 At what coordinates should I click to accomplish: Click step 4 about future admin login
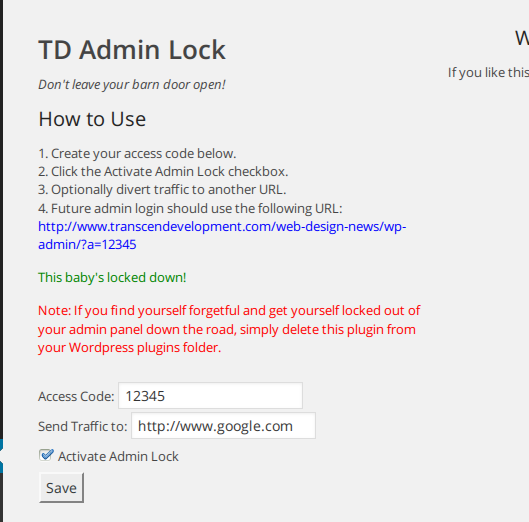click(x=190, y=209)
